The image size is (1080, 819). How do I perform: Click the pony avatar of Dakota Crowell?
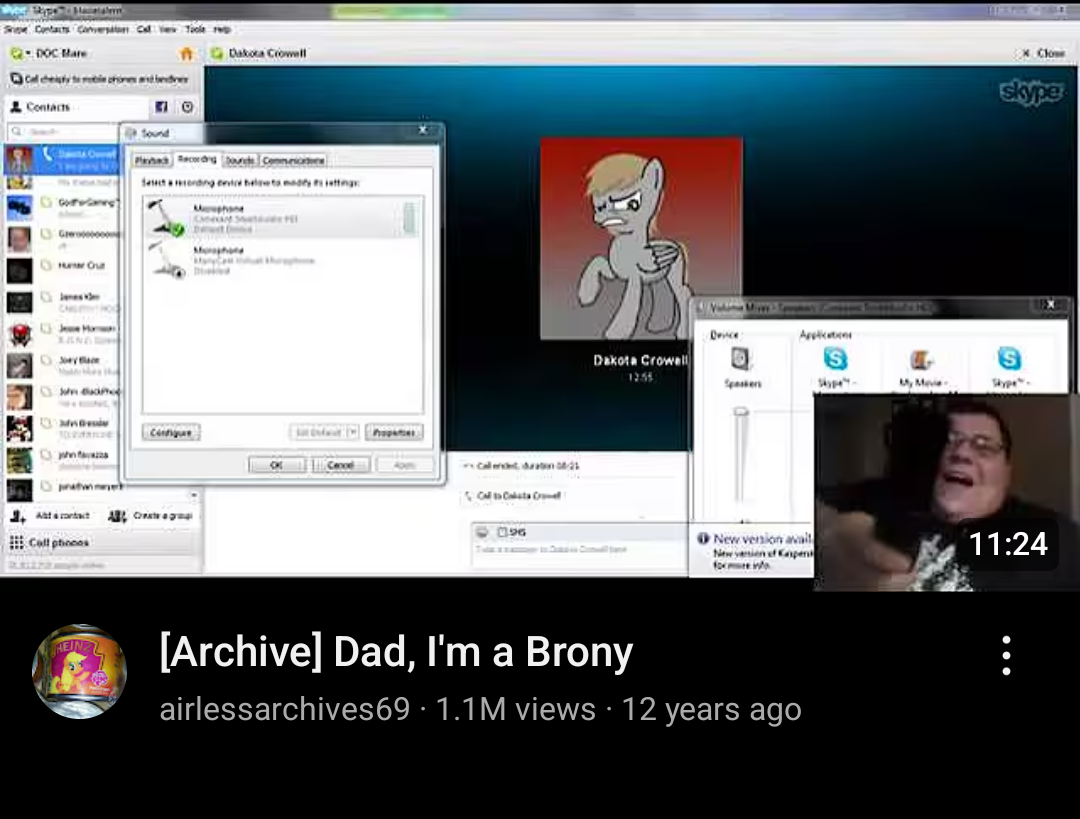tap(641, 238)
